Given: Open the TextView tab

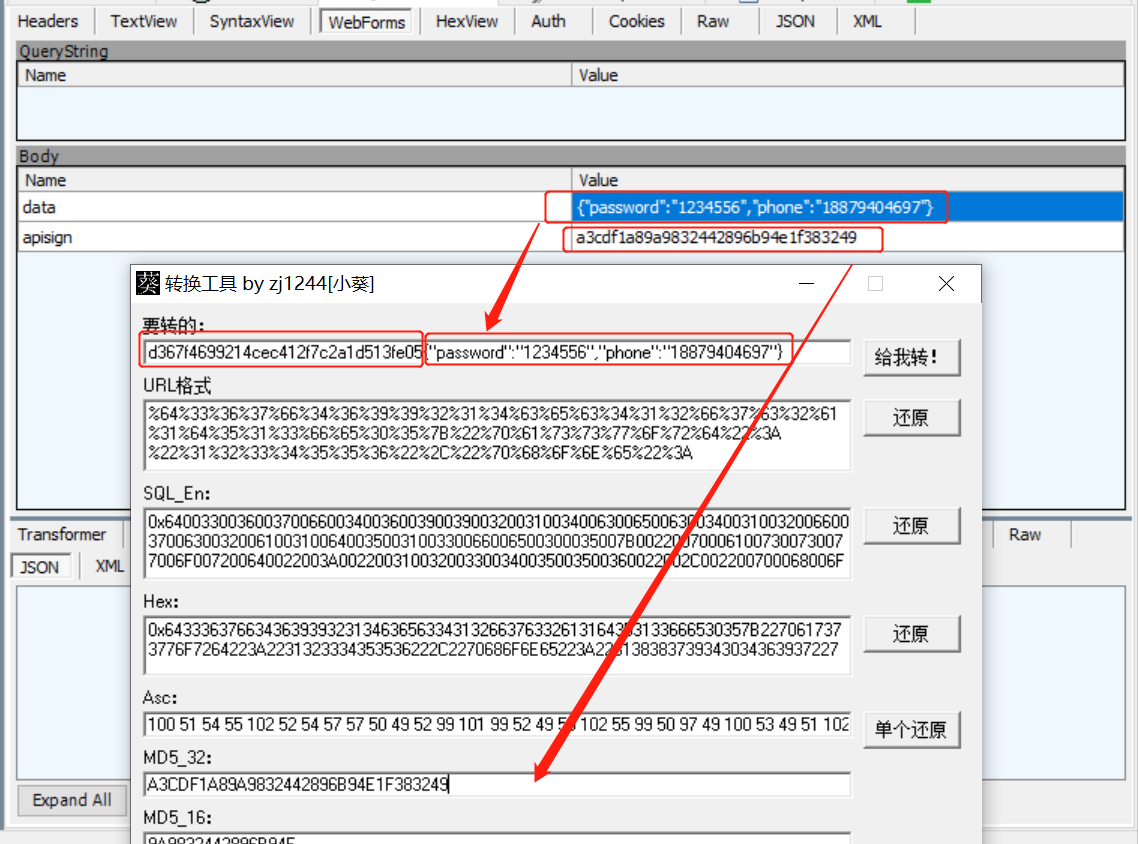Looking at the screenshot, I should (x=144, y=21).
